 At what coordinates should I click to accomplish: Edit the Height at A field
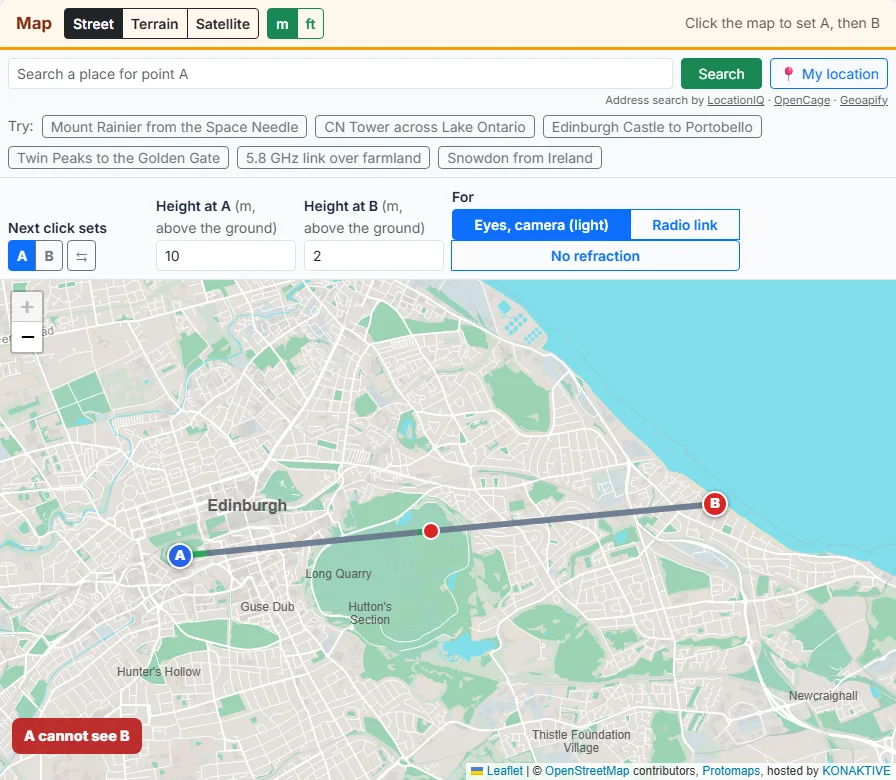click(226, 256)
